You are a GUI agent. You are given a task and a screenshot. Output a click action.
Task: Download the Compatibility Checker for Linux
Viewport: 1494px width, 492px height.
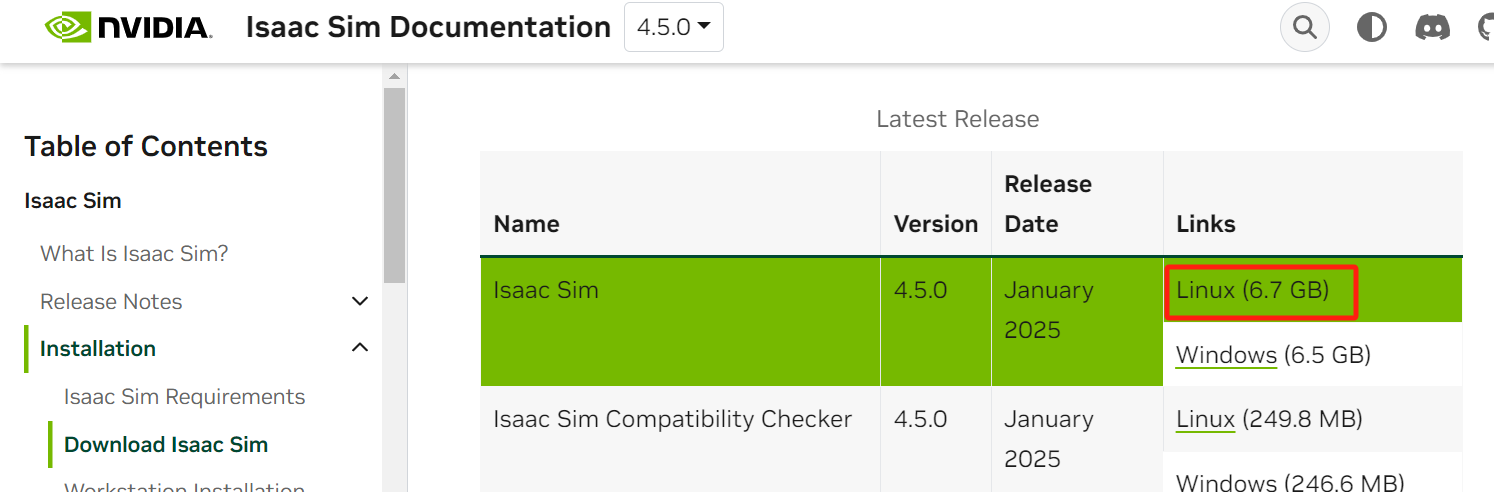coord(1205,419)
